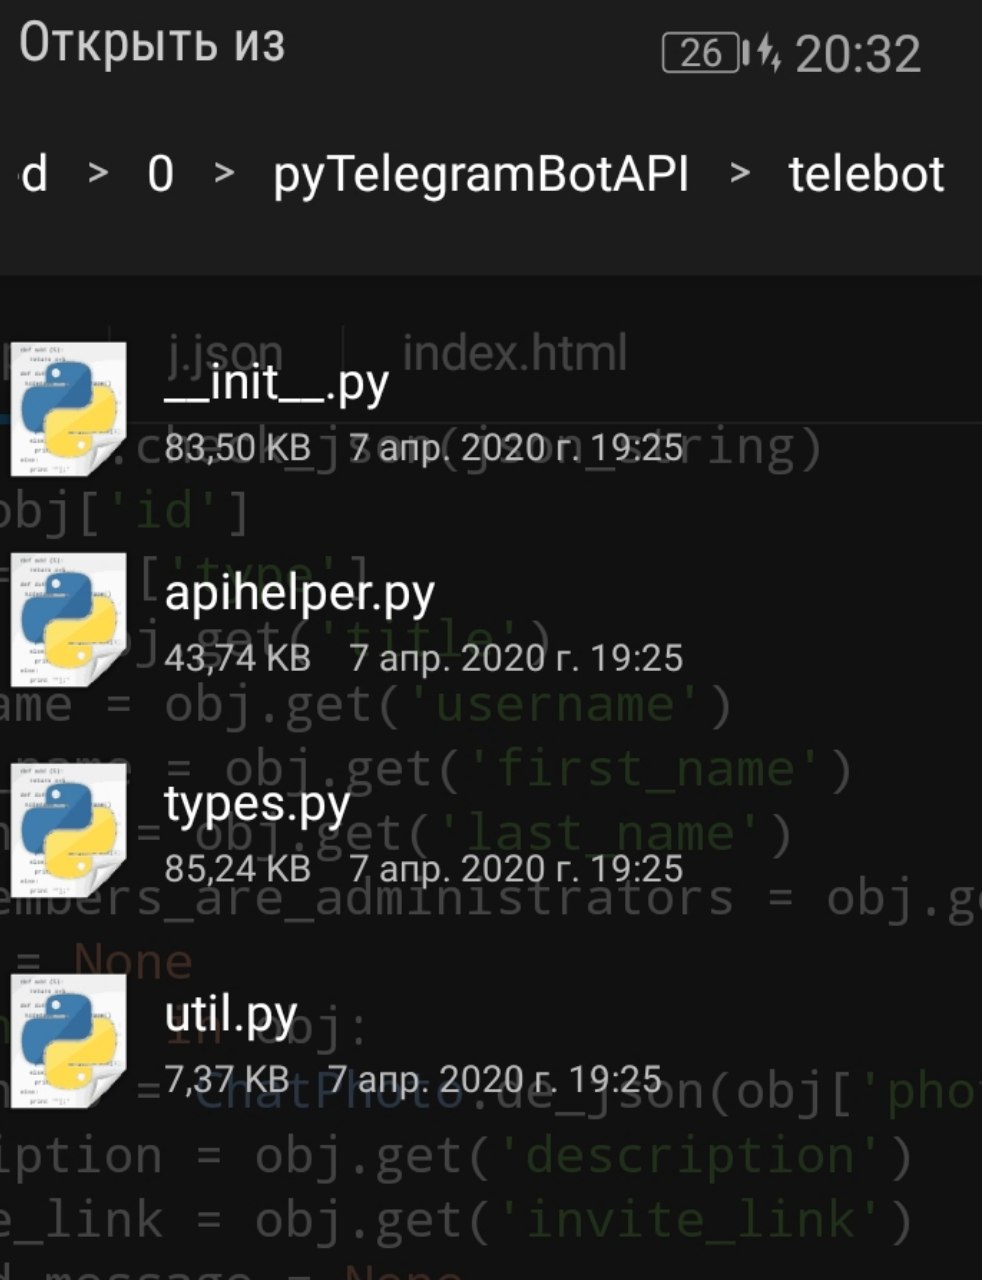
Task: Tap chevron between d and 0
Action: coord(97,174)
